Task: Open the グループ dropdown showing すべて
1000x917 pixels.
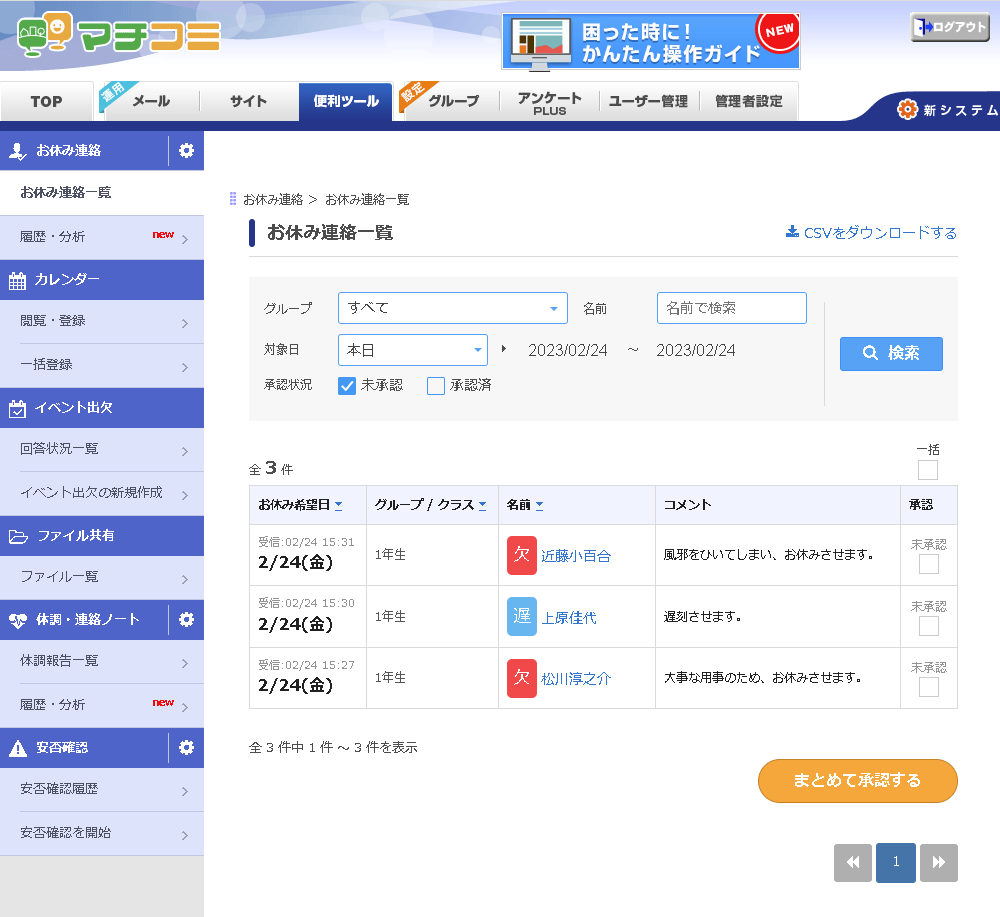Action: tap(453, 308)
